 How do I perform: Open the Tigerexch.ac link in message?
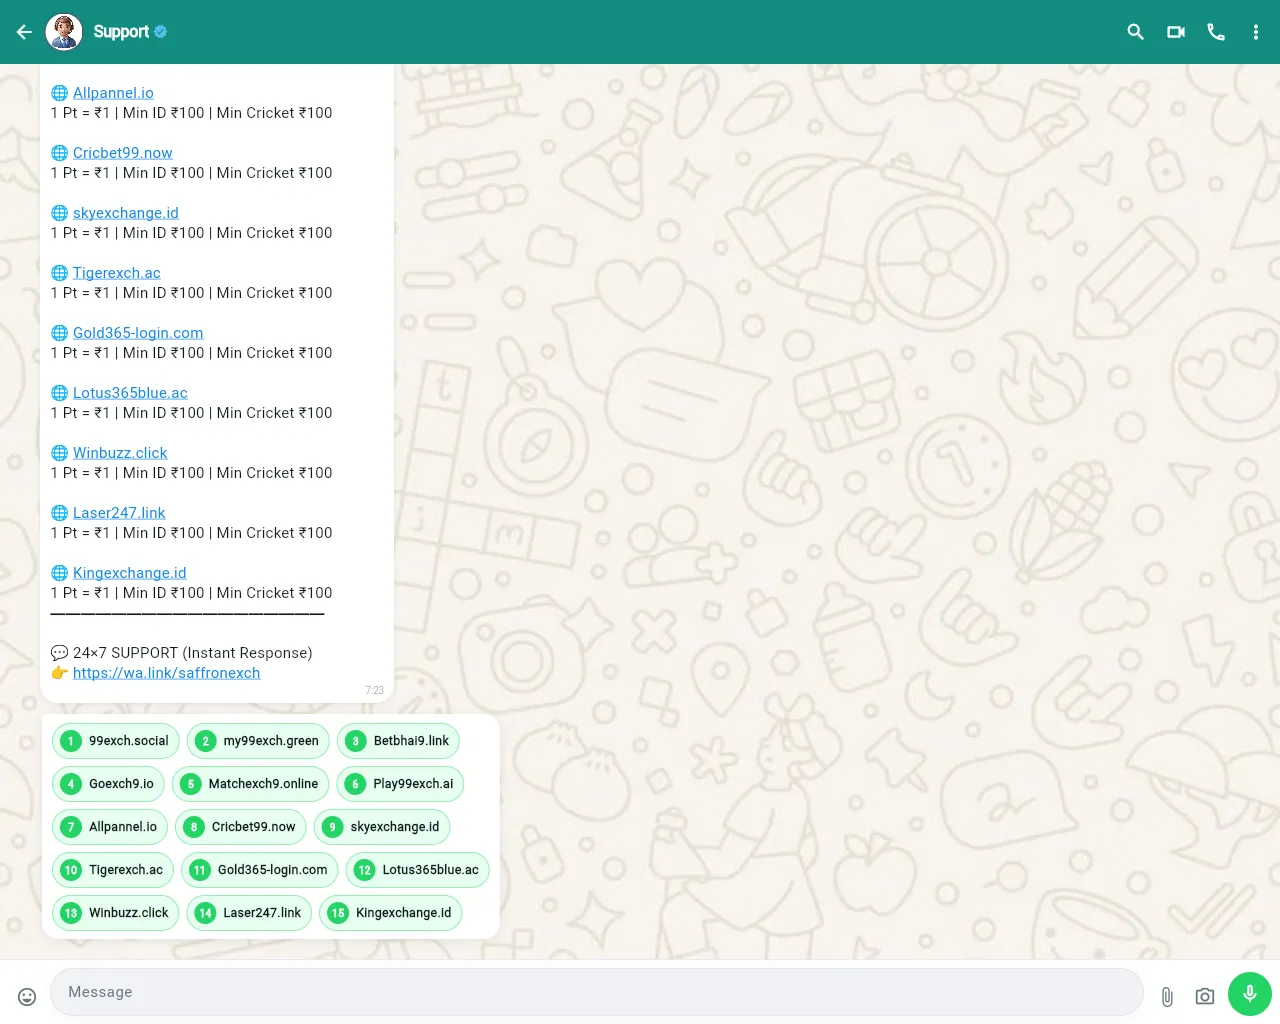pos(116,273)
